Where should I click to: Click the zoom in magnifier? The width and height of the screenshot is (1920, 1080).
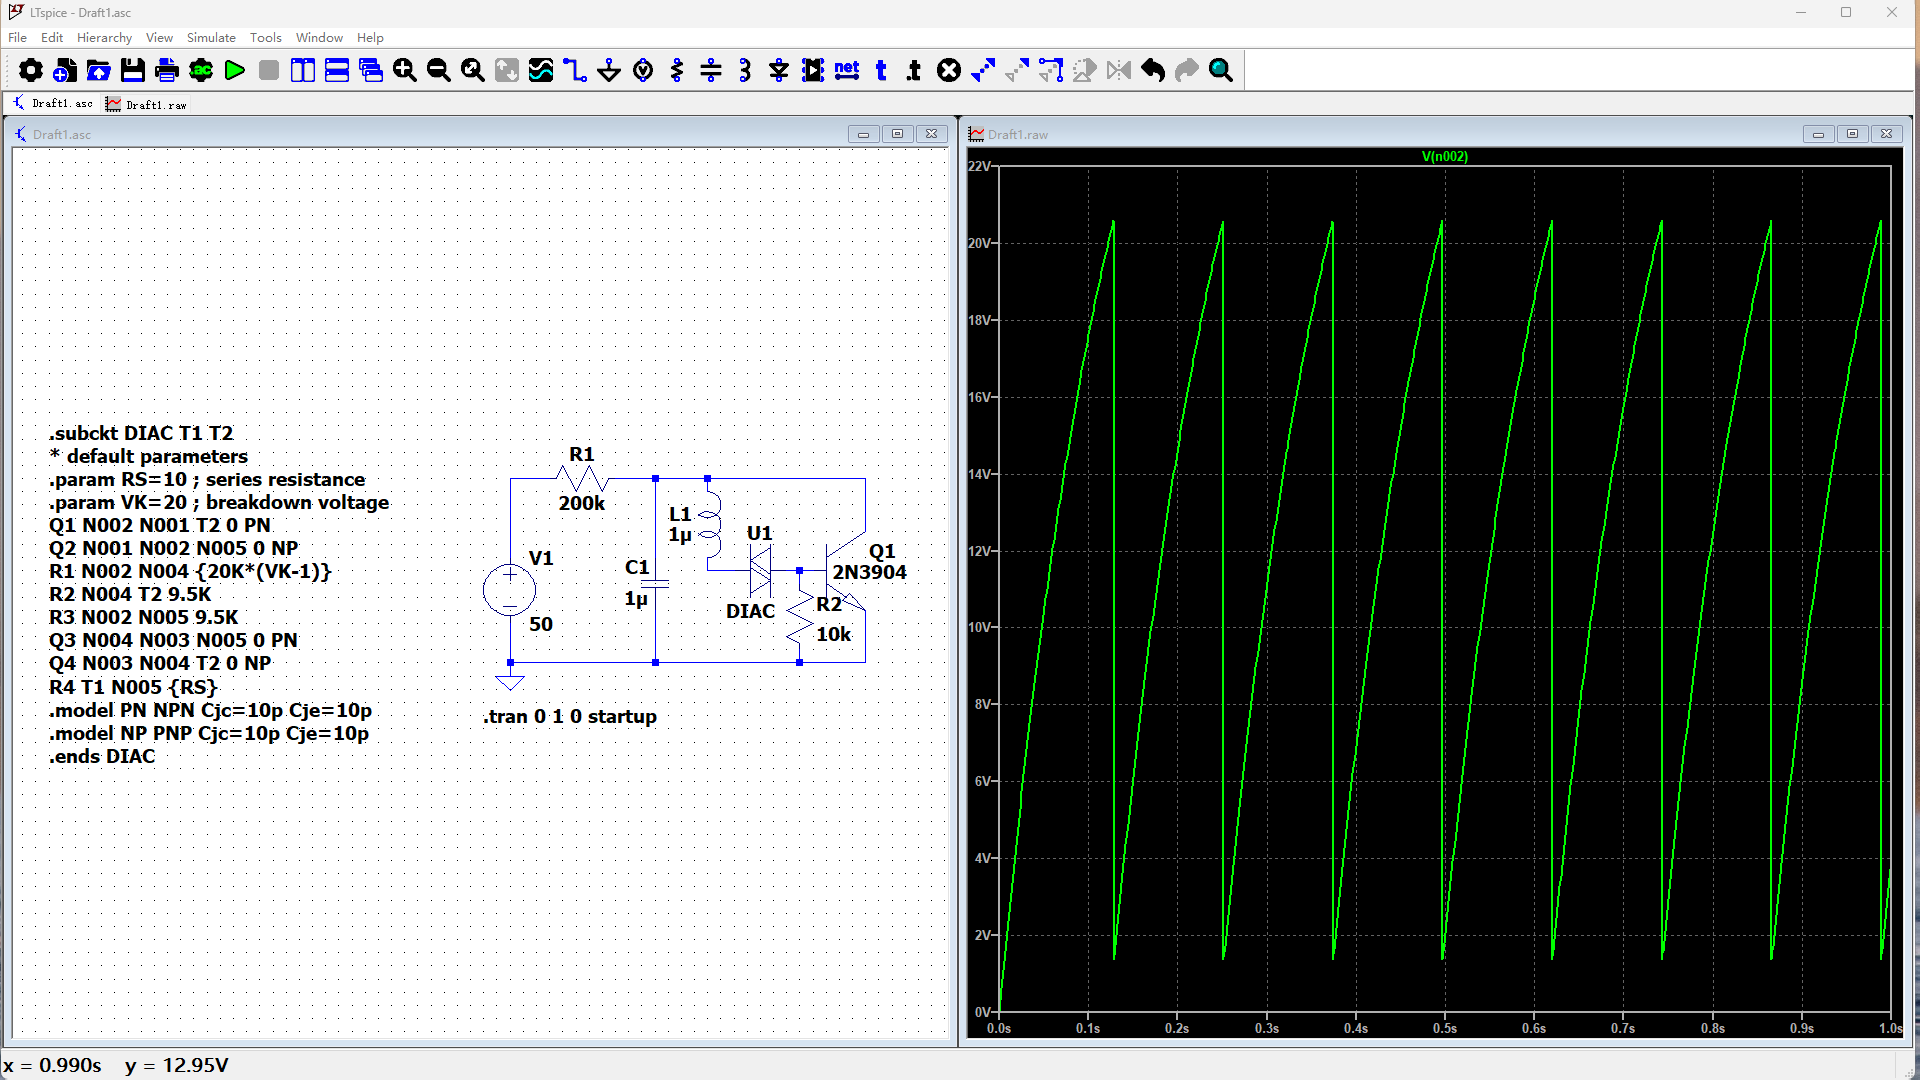[x=405, y=70]
